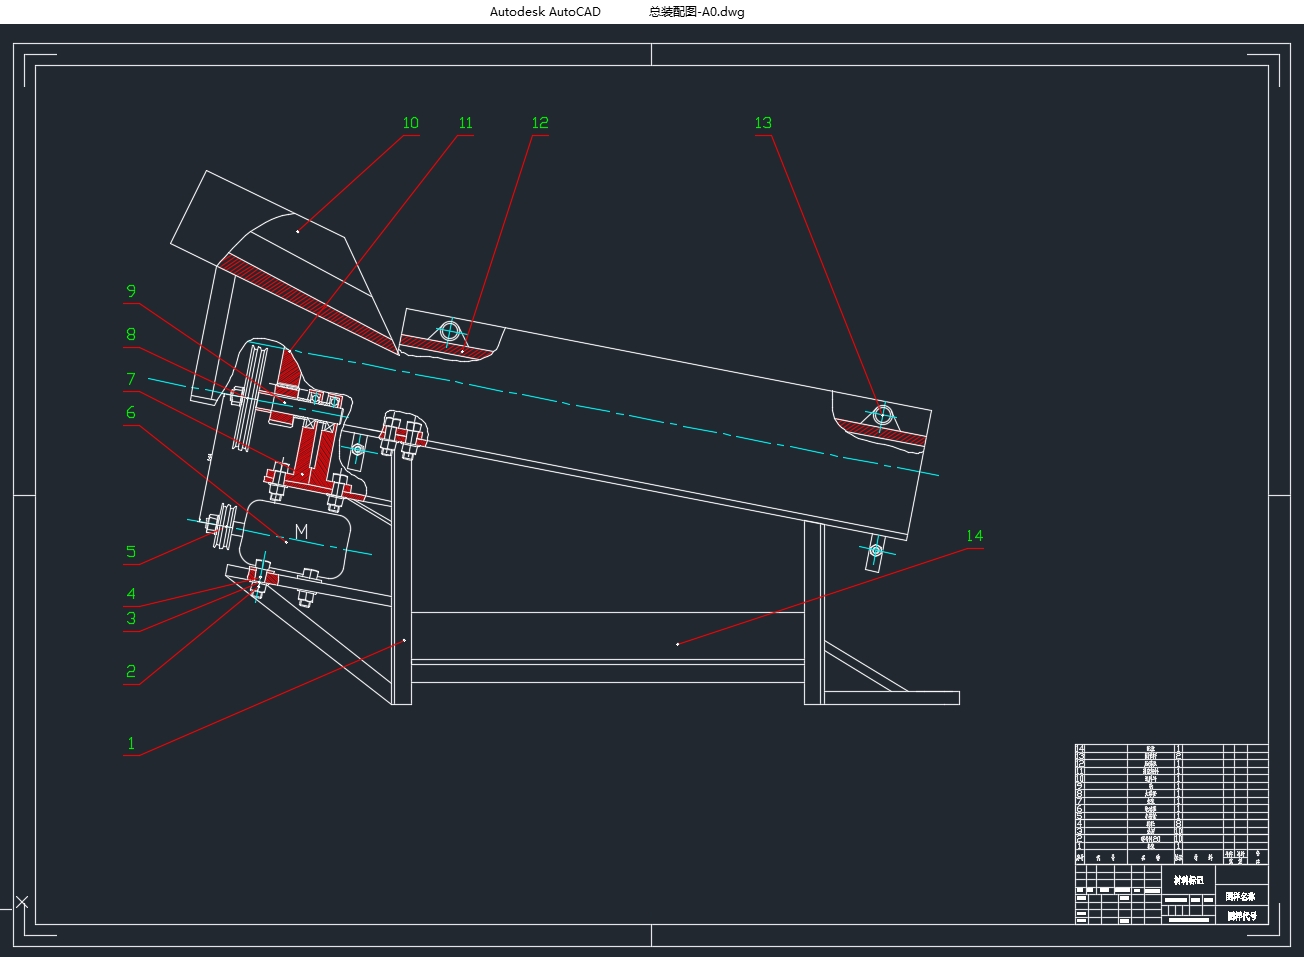Screen dimensions: 1304x957
Task: Select callout number 7
Action: pyautogui.click(x=131, y=379)
